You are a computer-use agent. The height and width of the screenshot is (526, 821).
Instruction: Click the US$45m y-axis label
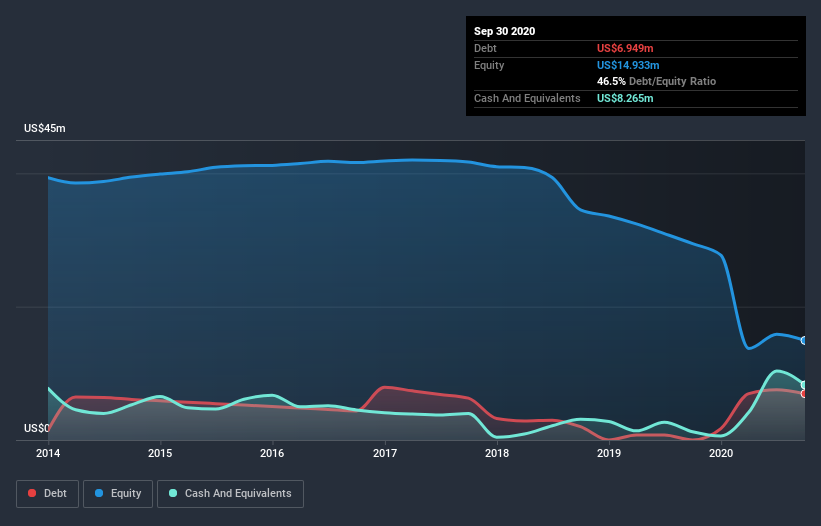coord(45,128)
